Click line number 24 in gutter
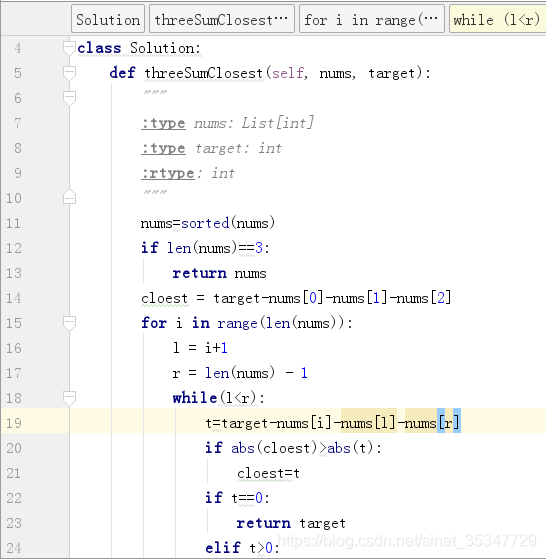 click(x=14, y=548)
